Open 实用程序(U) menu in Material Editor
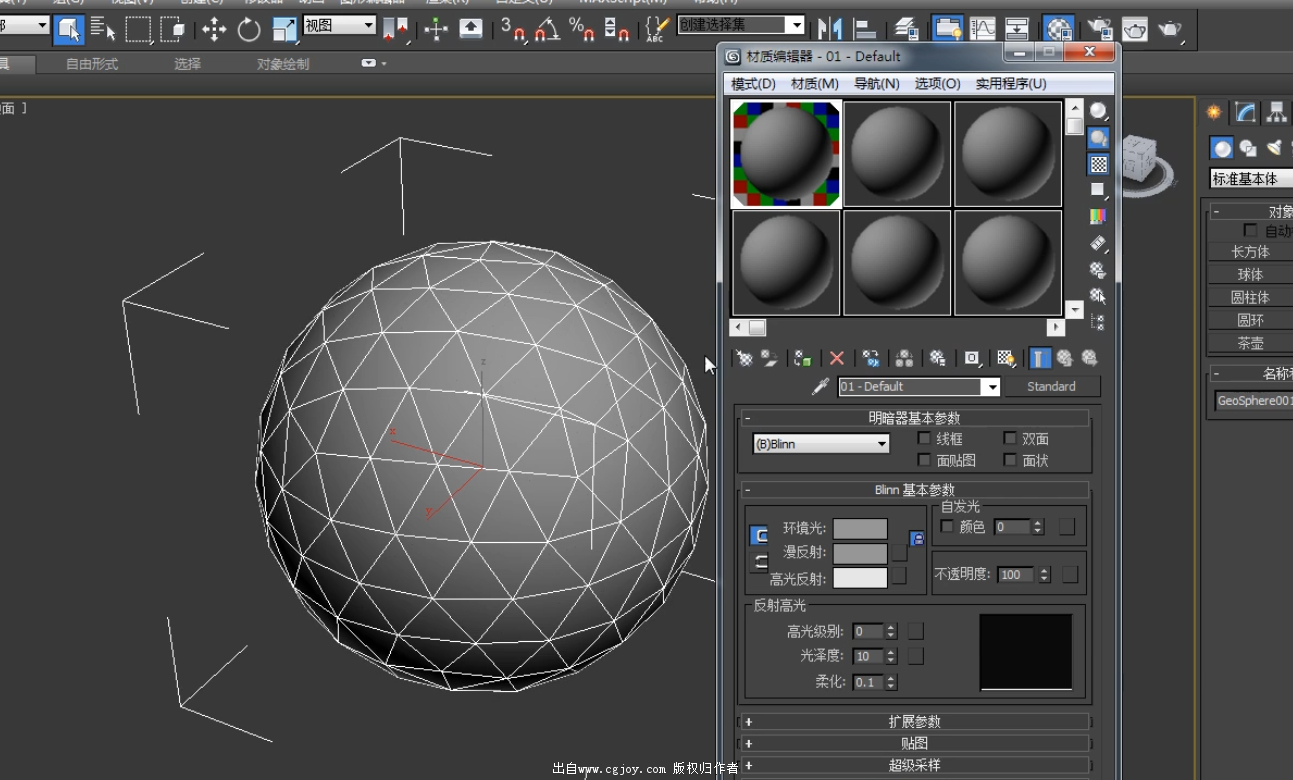Screen dimensions: 1293x780 click(x=1011, y=84)
